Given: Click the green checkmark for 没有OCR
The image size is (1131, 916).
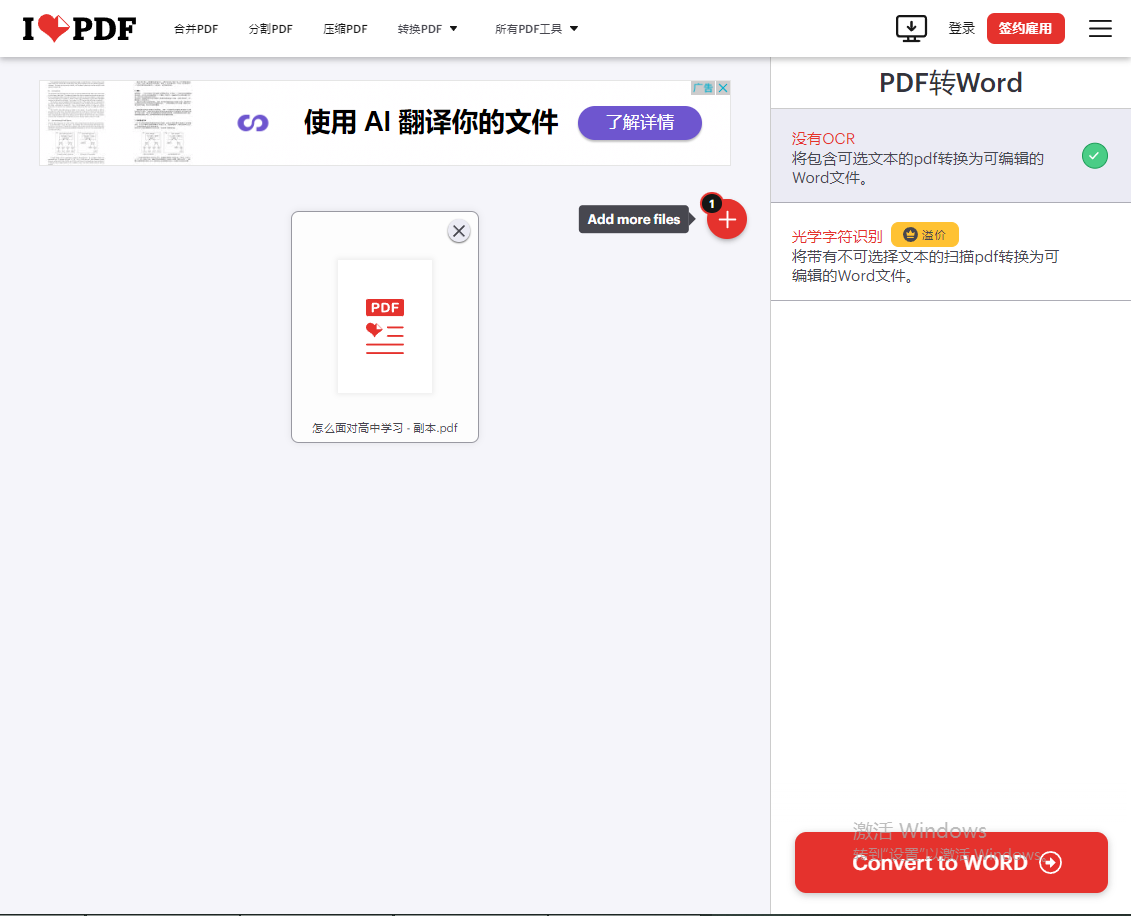Looking at the screenshot, I should [x=1095, y=156].
